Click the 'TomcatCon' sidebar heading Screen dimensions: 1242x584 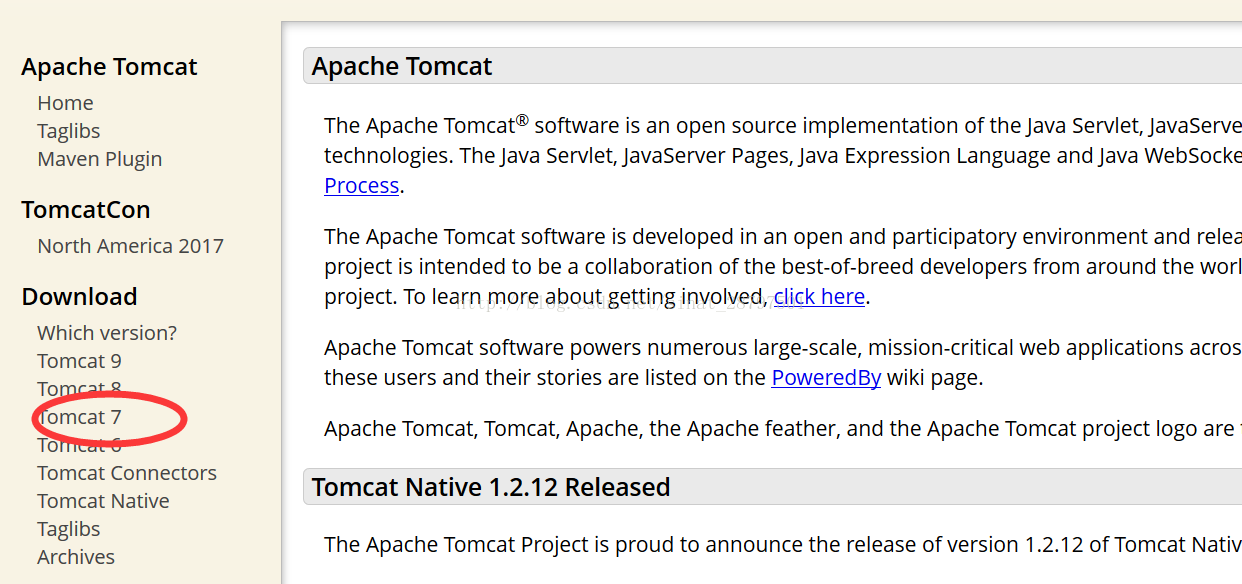[86, 210]
